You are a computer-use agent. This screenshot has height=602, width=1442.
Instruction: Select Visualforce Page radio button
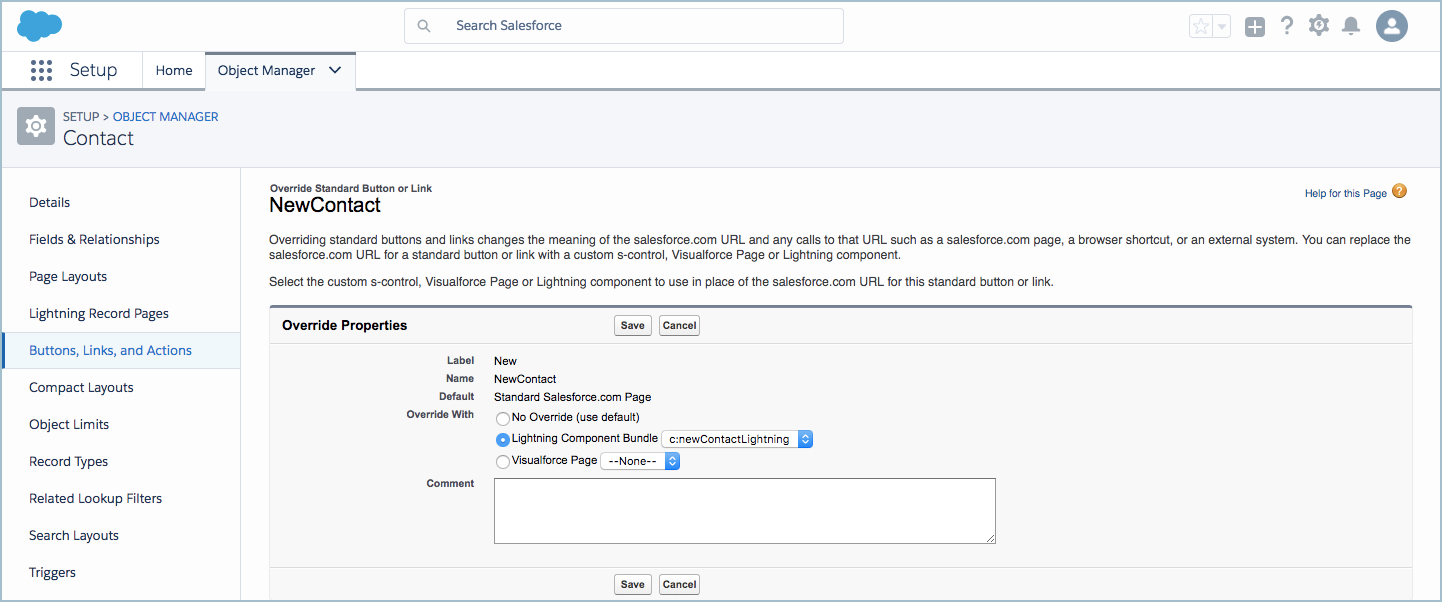click(x=503, y=461)
